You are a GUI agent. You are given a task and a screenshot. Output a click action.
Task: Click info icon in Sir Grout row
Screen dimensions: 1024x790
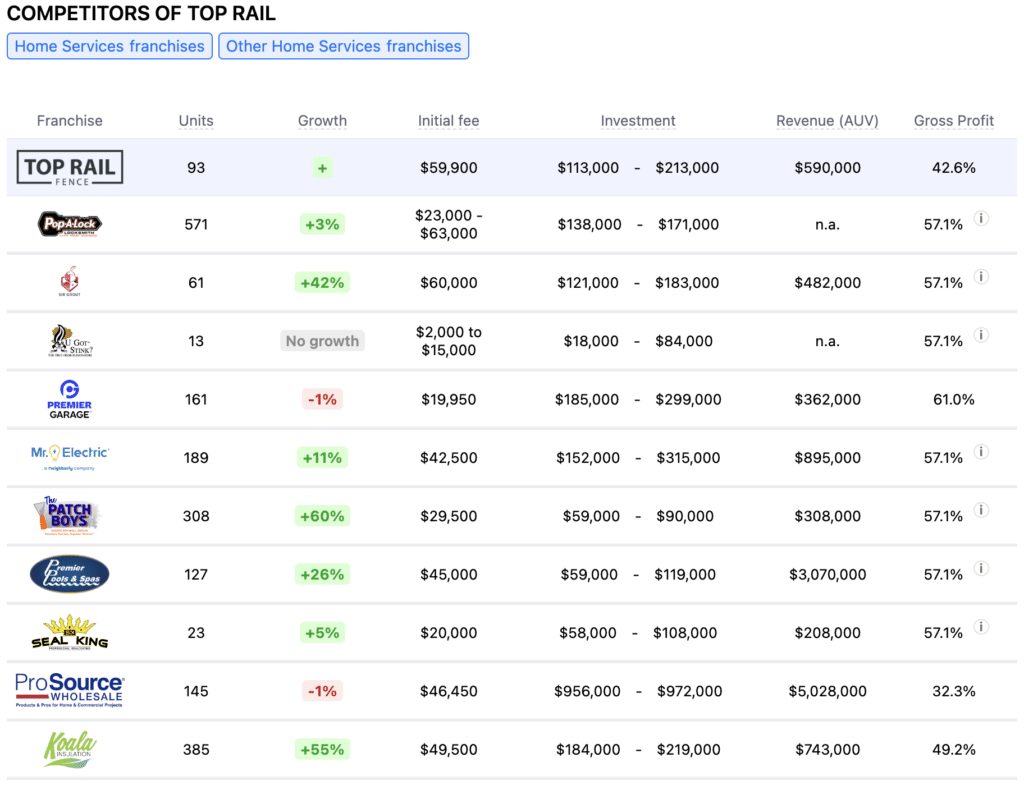pos(981,276)
